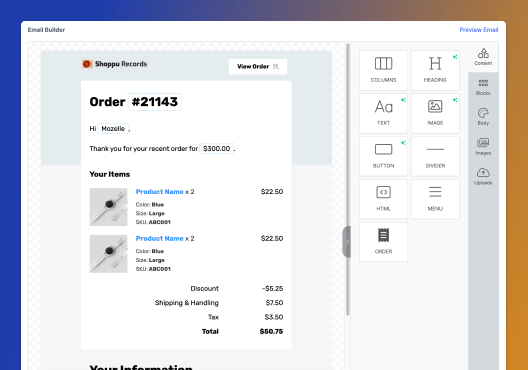
Task: Select the Mozelle name merge tag
Action: [x=113, y=129]
